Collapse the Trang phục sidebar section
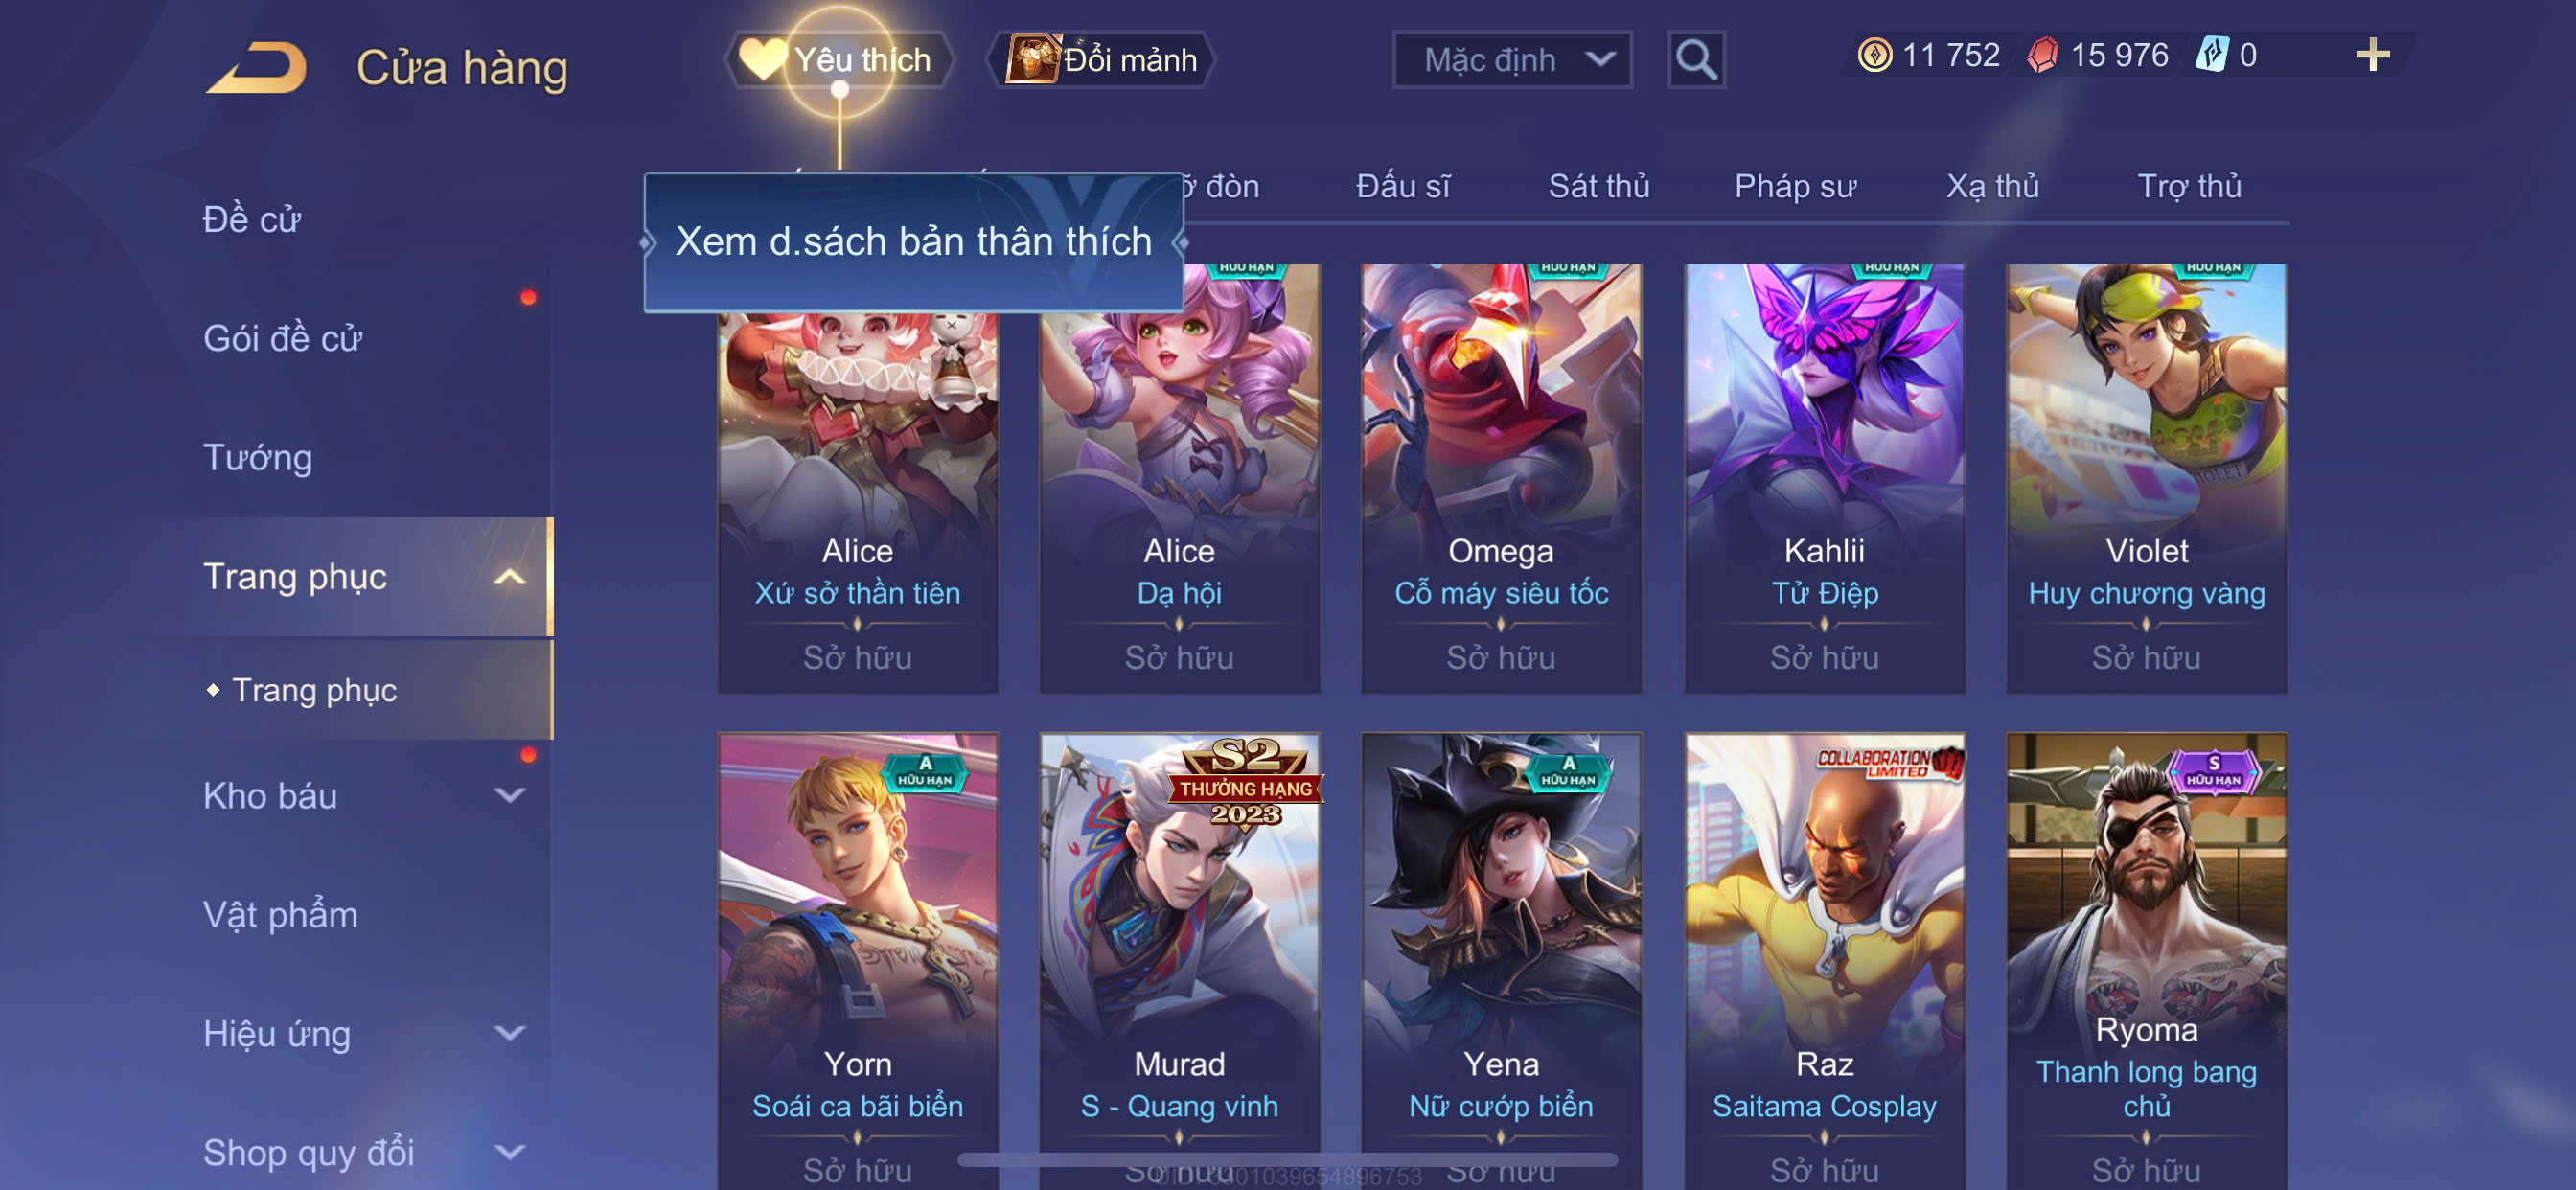The image size is (2576, 1190). 510,577
